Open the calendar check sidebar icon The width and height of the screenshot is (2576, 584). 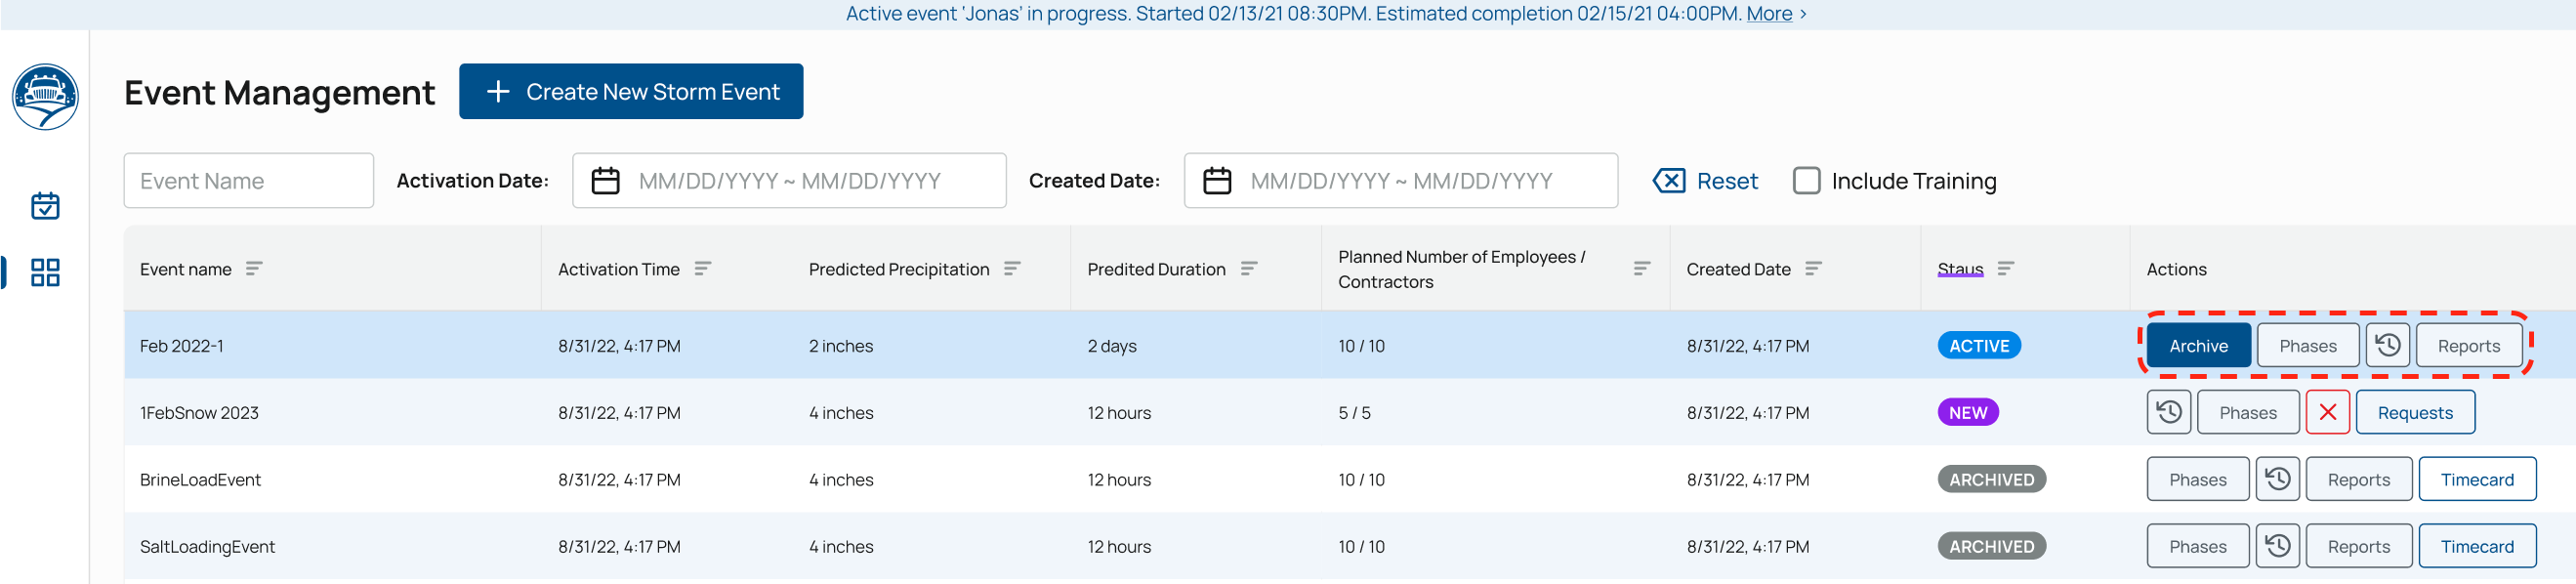(45, 206)
